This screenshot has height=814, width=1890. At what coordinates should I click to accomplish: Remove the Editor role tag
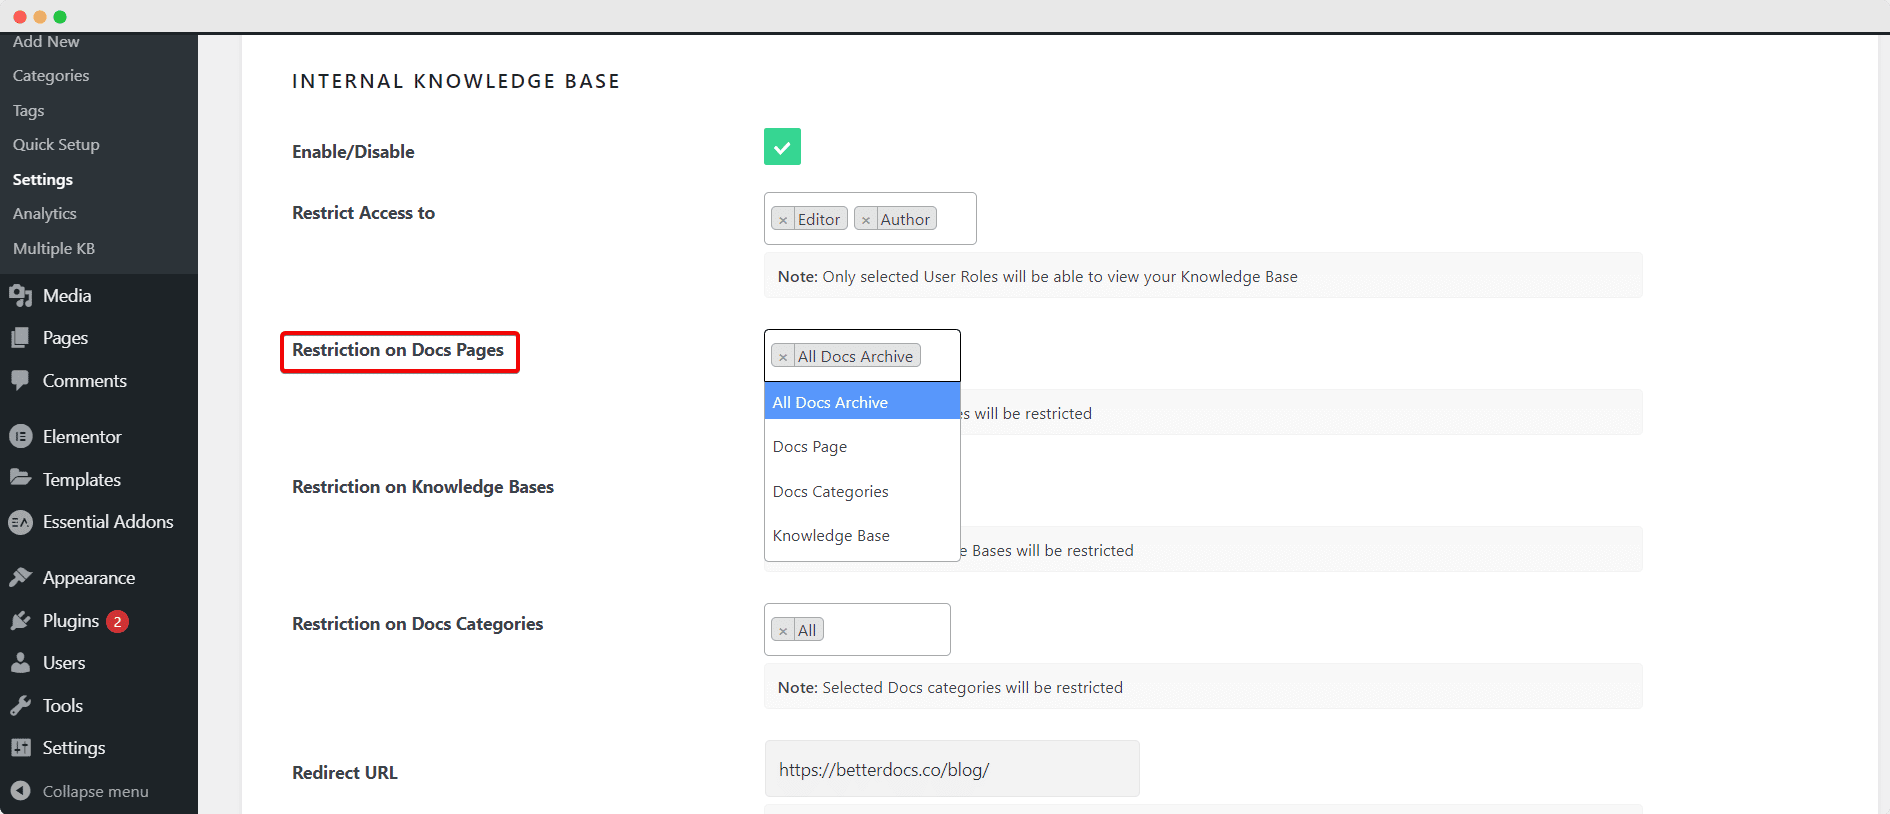coord(783,220)
